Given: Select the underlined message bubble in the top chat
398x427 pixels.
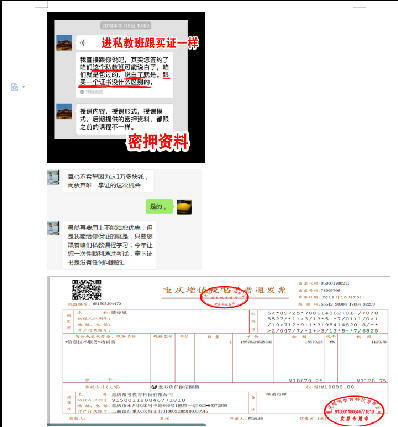Looking at the screenshot, I should pos(125,75).
